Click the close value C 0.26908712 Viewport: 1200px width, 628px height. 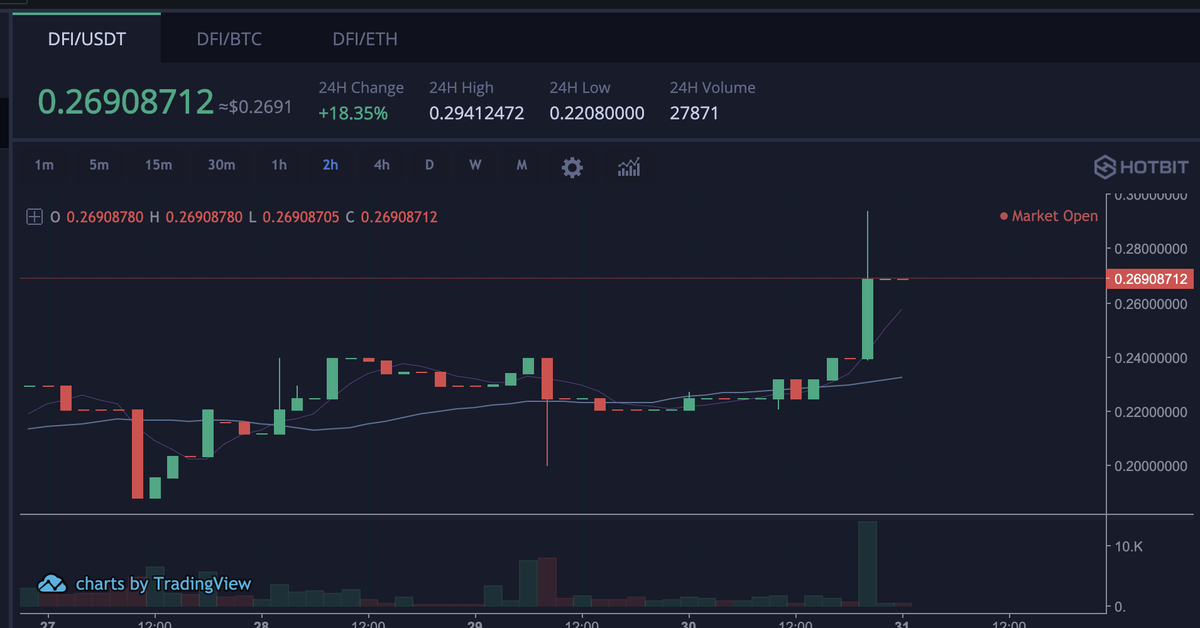tap(391, 217)
